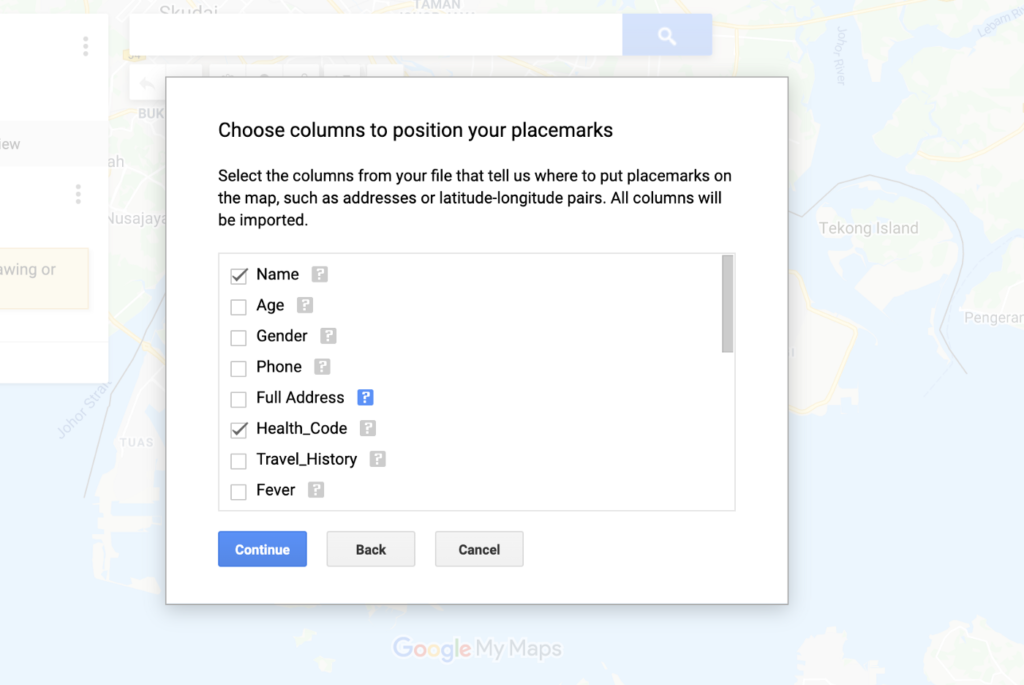The image size is (1024, 685).
Task: Click the Continue button
Action: (263, 549)
